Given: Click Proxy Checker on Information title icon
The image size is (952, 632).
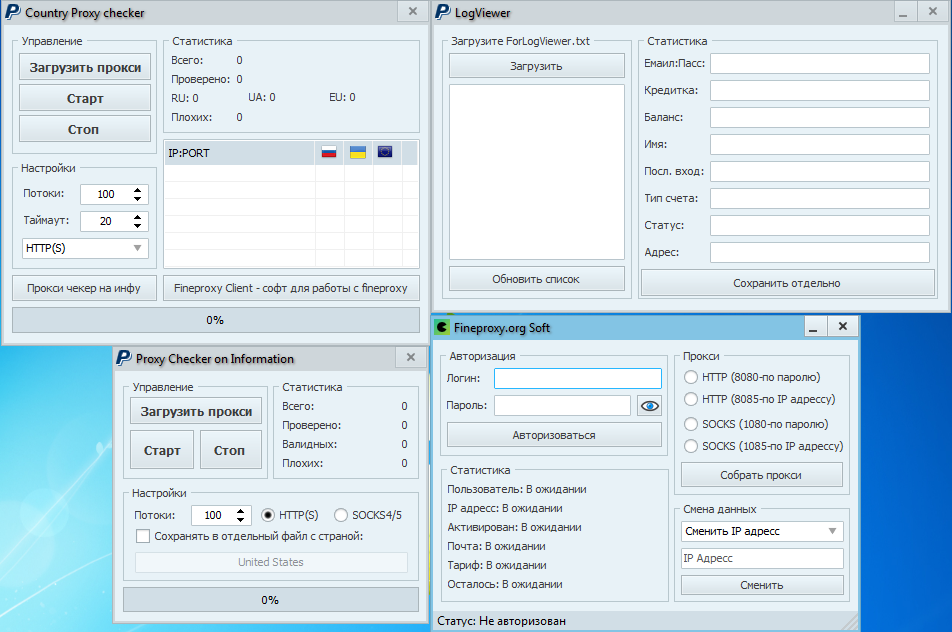Looking at the screenshot, I should [123, 358].
